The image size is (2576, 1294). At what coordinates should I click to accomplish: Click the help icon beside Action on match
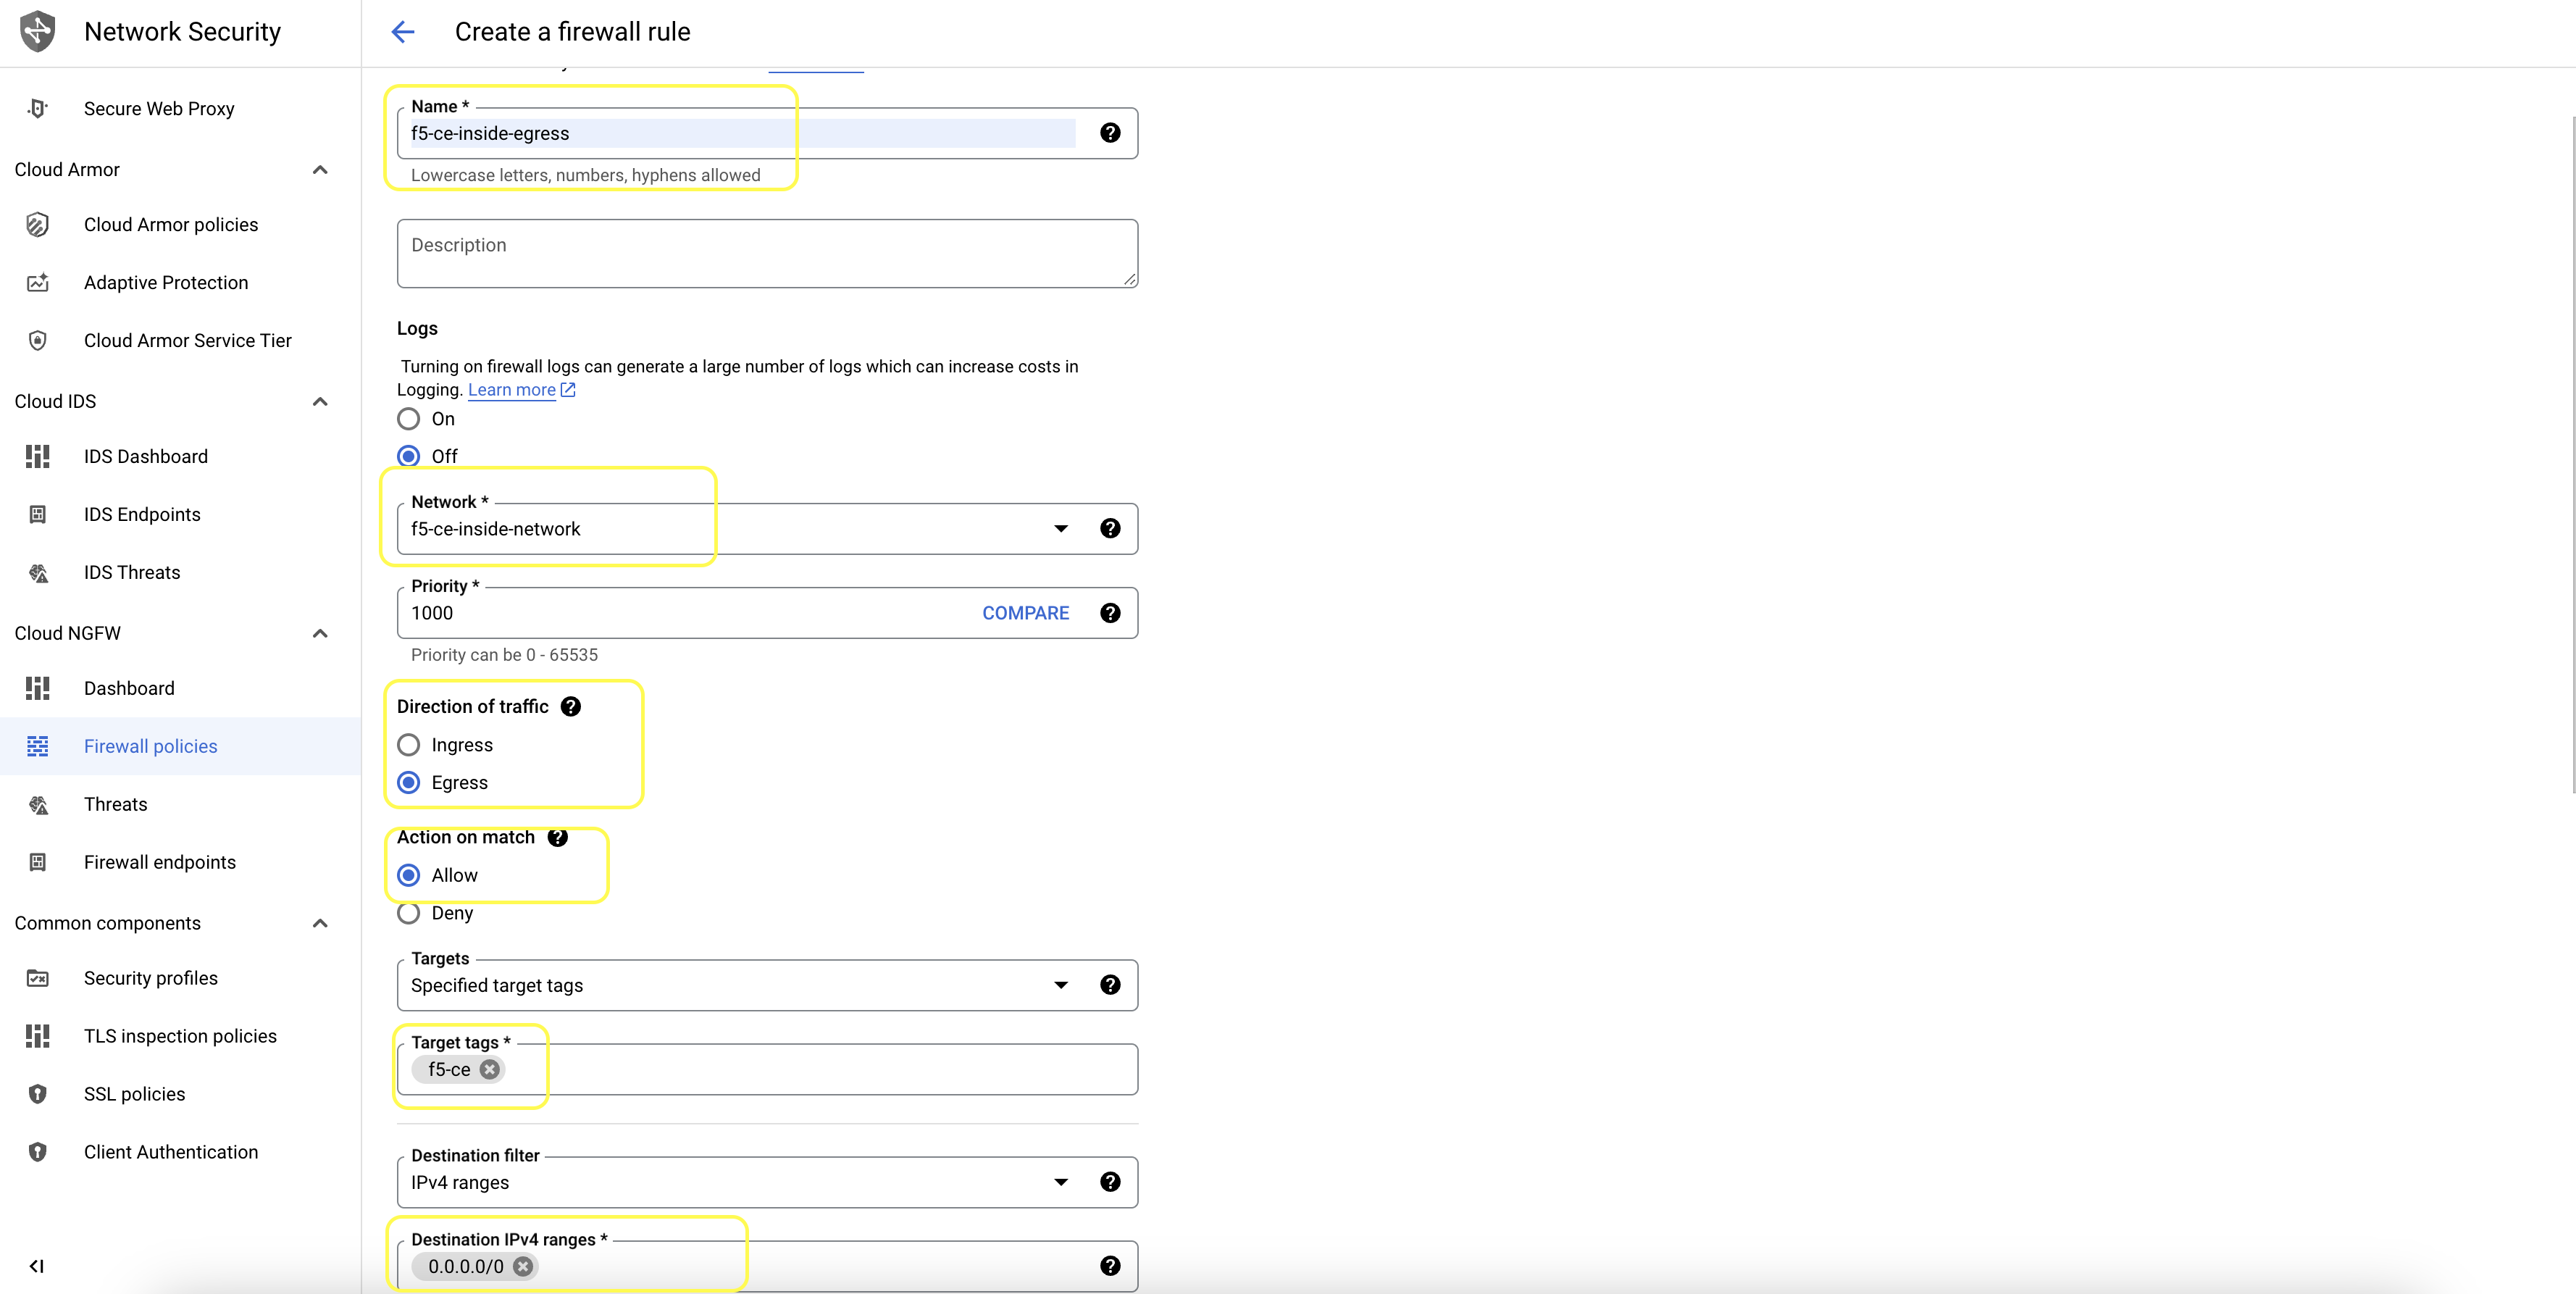(558, 837)
